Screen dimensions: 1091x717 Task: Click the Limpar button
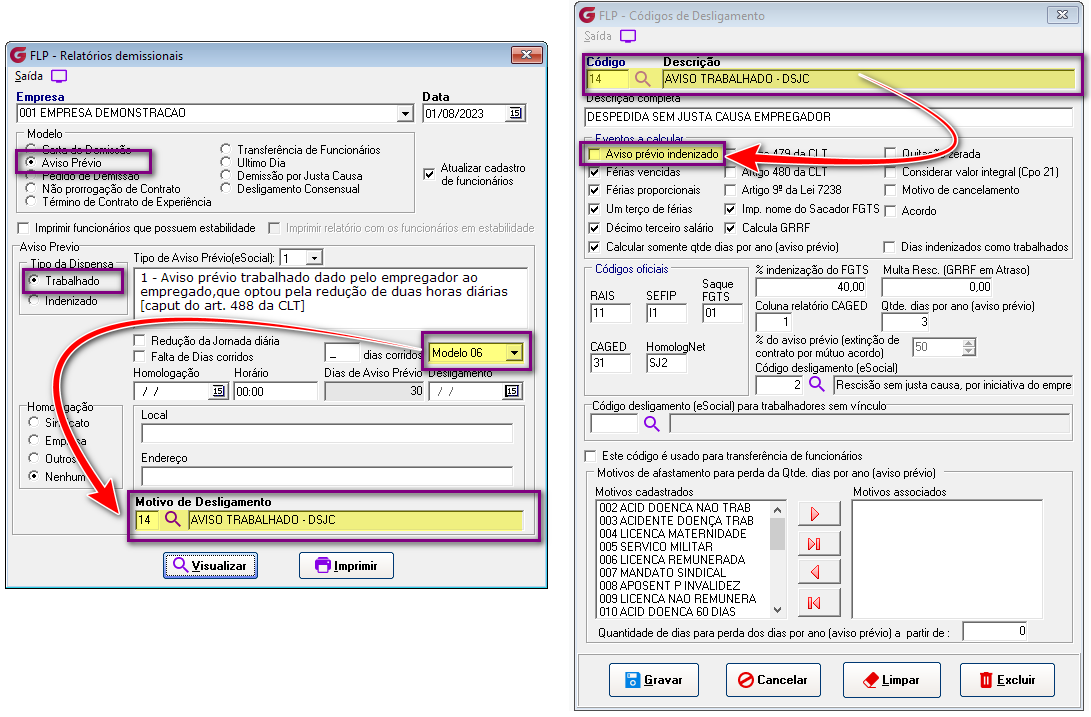891,679
